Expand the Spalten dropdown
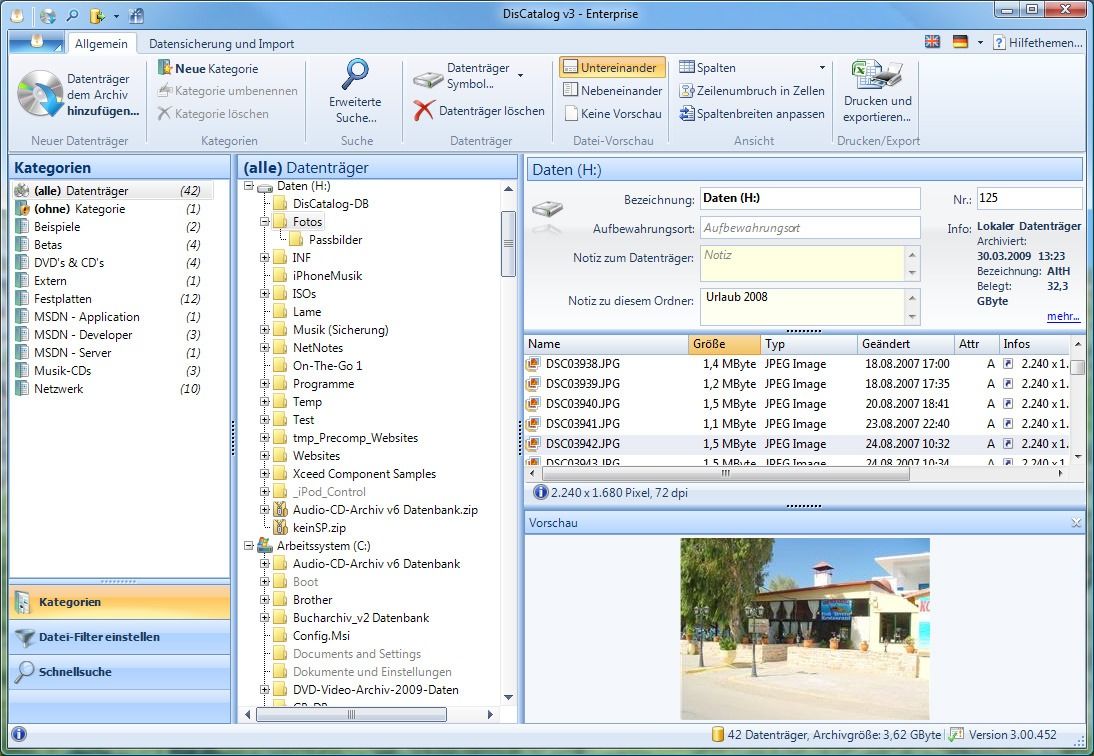The height and width of the screenshot is (756, 1094). coord(822,68)
